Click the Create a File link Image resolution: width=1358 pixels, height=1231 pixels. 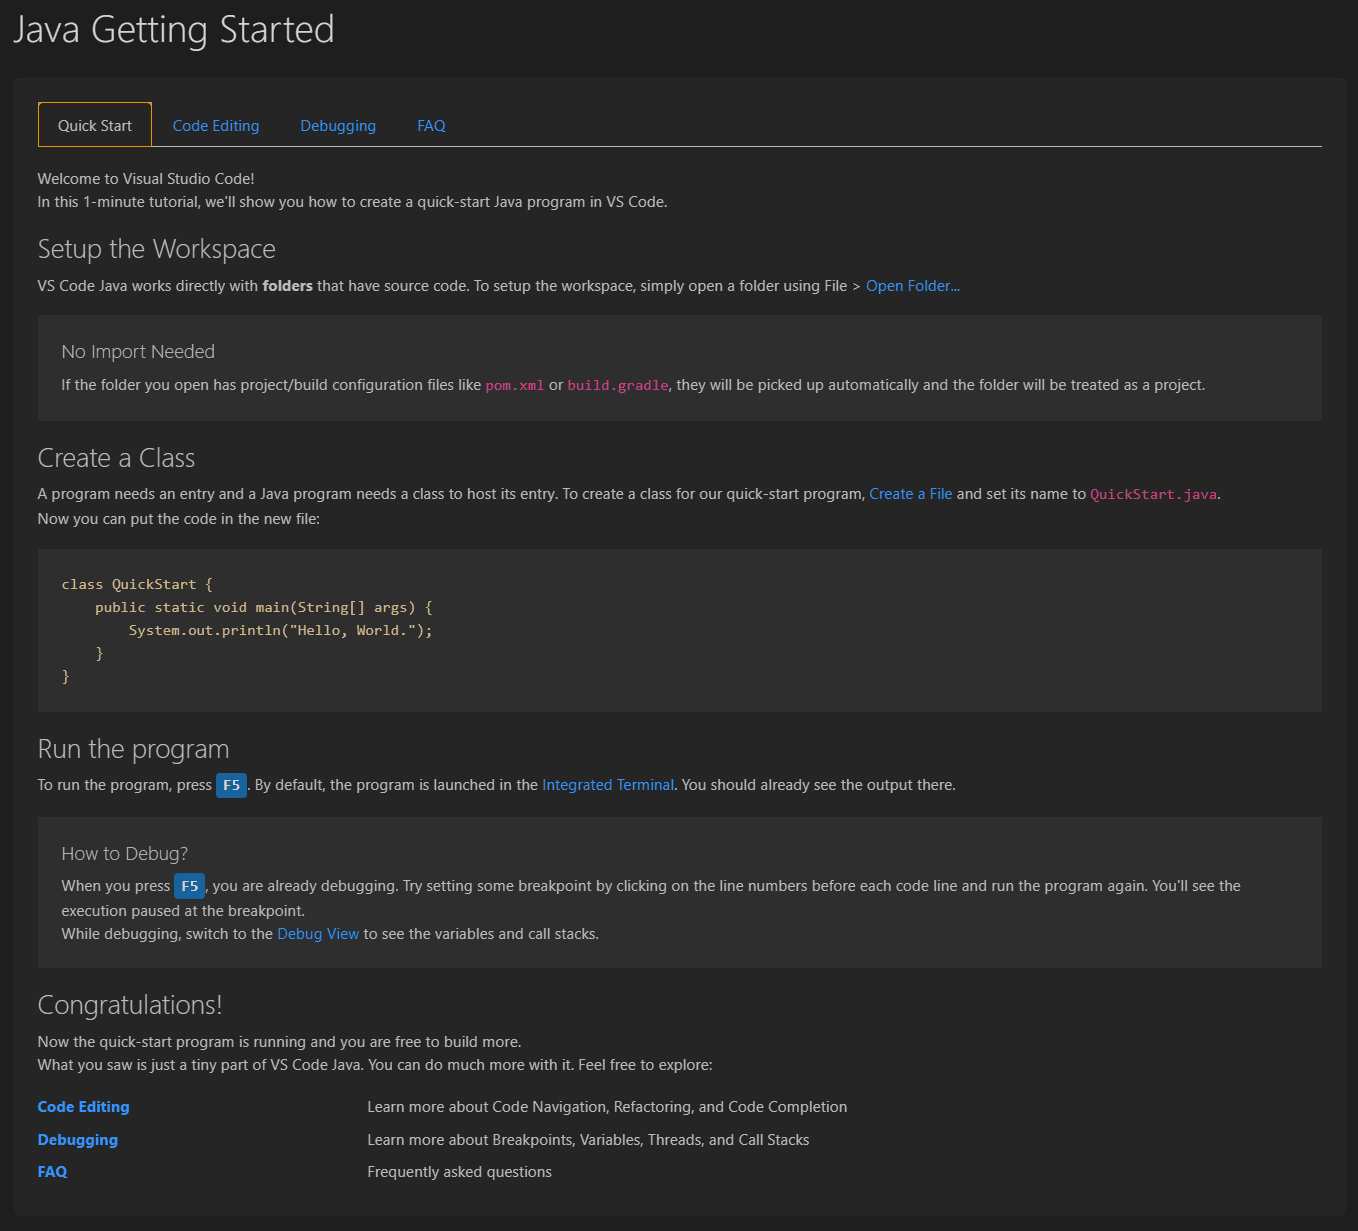pyautogui.click(x=909, y=493)
